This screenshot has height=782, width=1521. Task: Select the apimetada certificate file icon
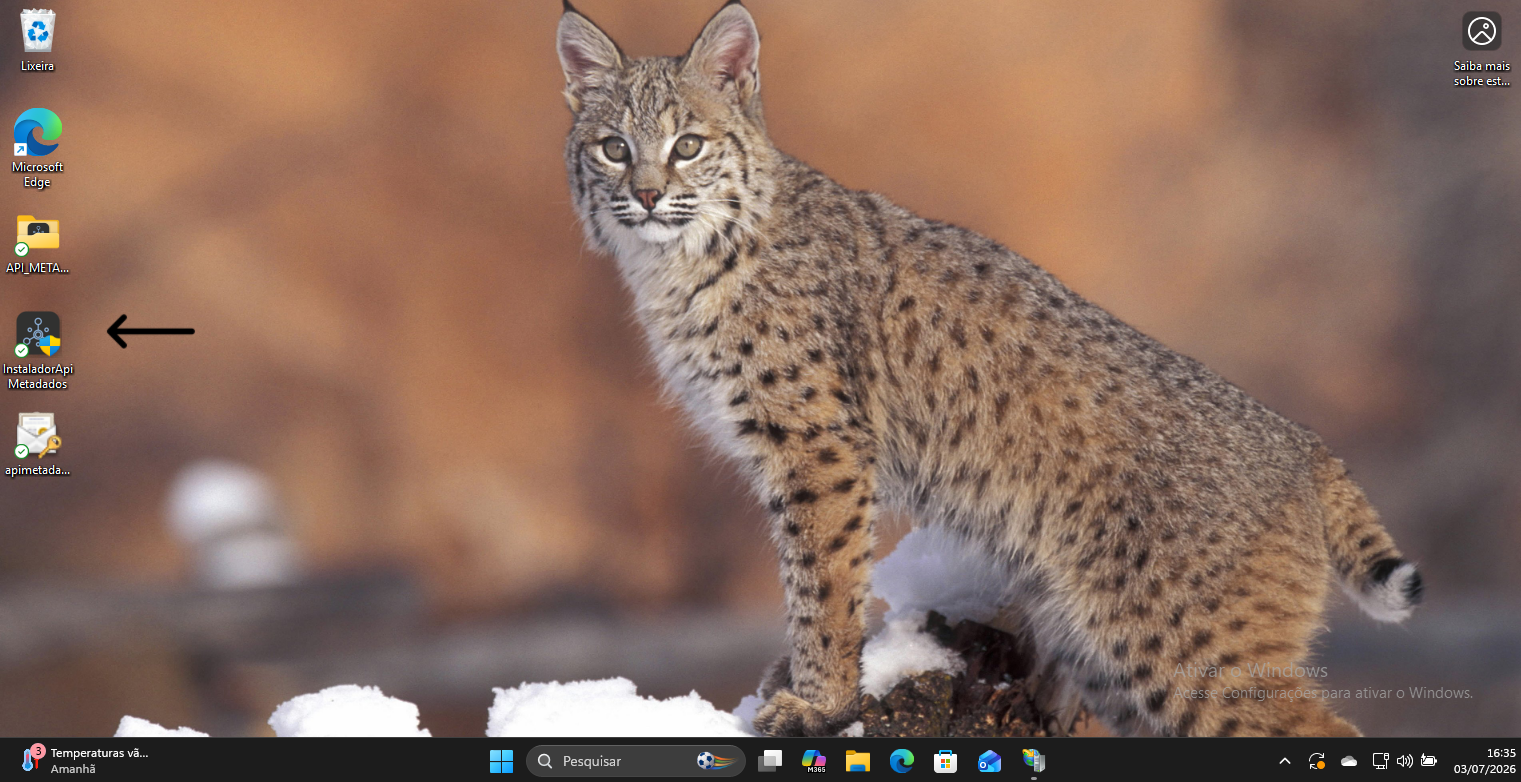click(38, 444)
